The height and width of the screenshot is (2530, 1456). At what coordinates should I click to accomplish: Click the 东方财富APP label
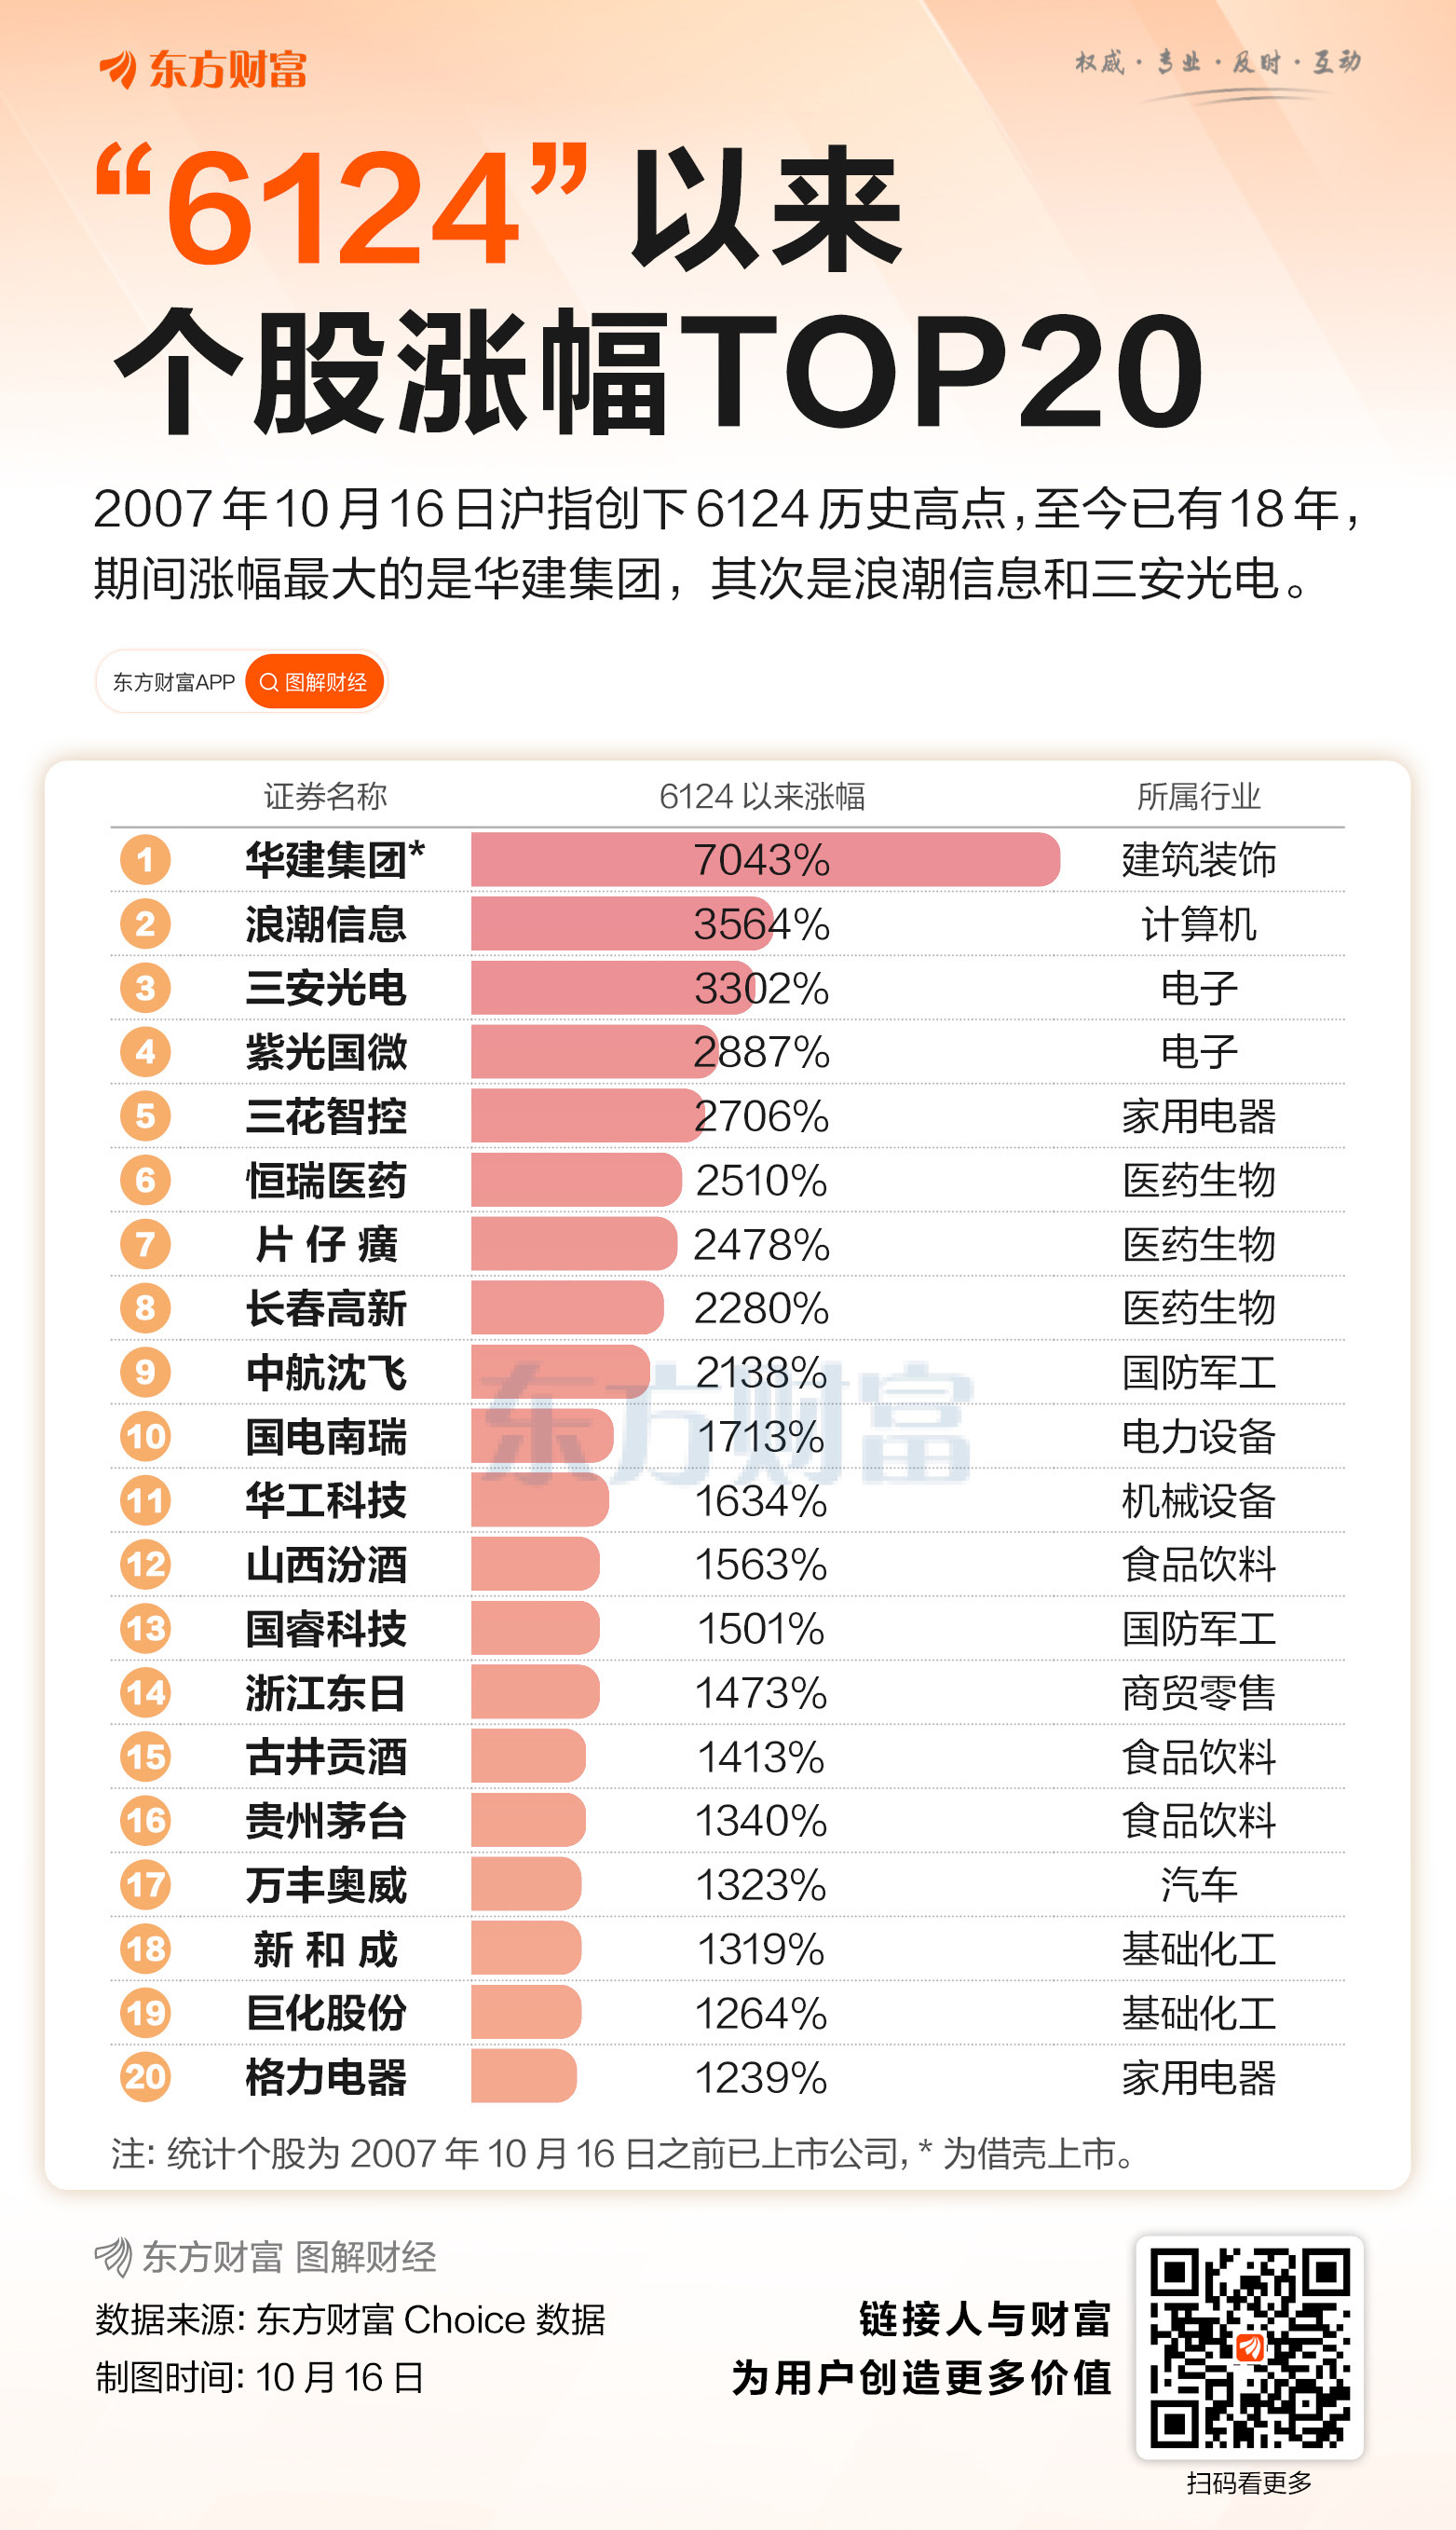pyautogui.click(x=173, y=682)
